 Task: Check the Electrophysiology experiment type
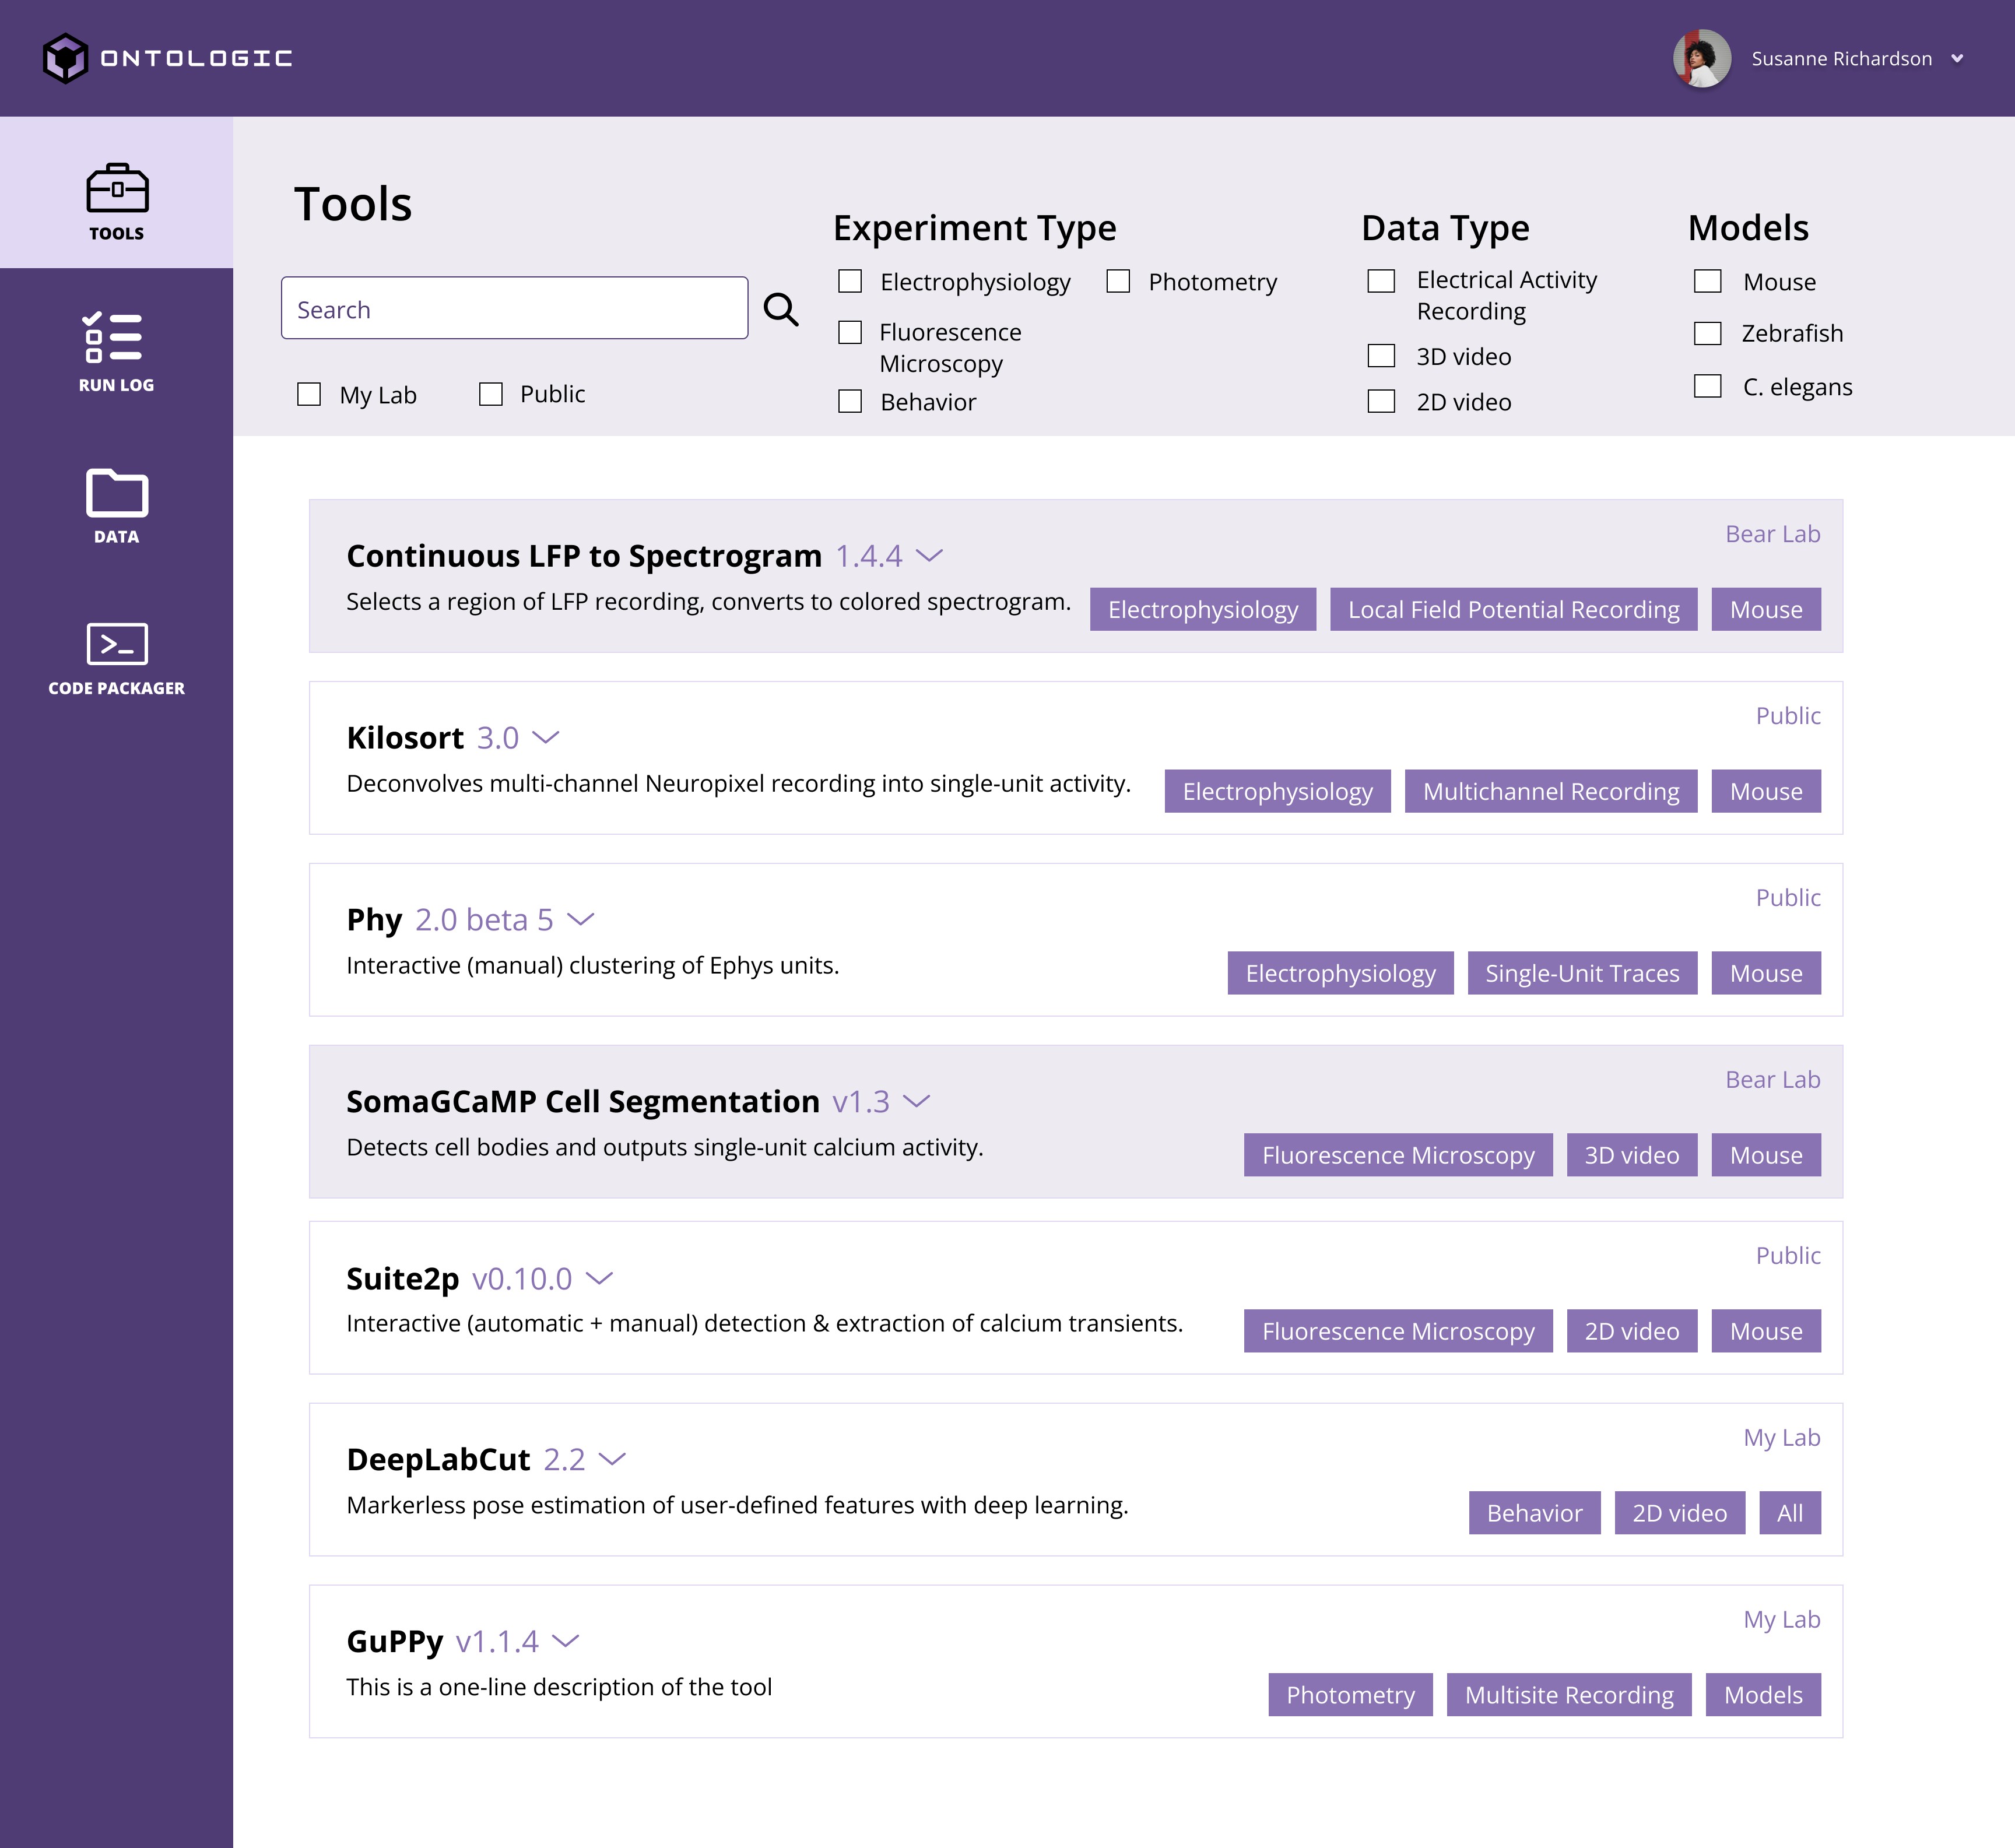pyautogui.click(x=850, y=281)
